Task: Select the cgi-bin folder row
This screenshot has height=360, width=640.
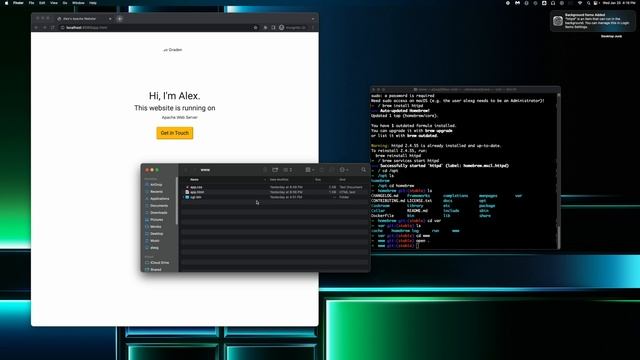Action: (274, 197)
